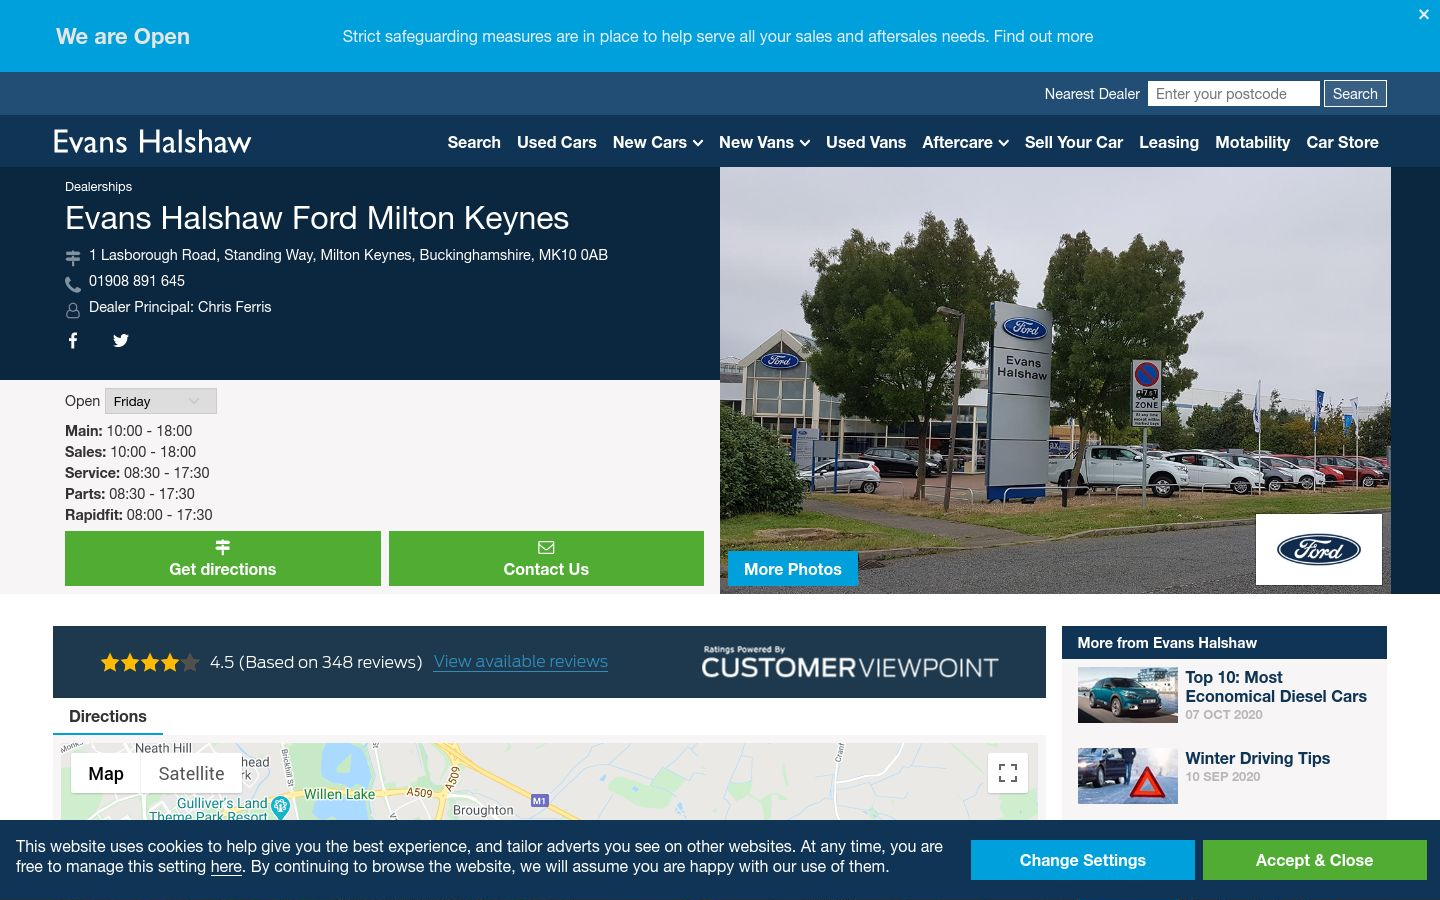The width and height of the screenshot is (1440, 900).
Task: Click Get directions button
Action: point(223,558)
